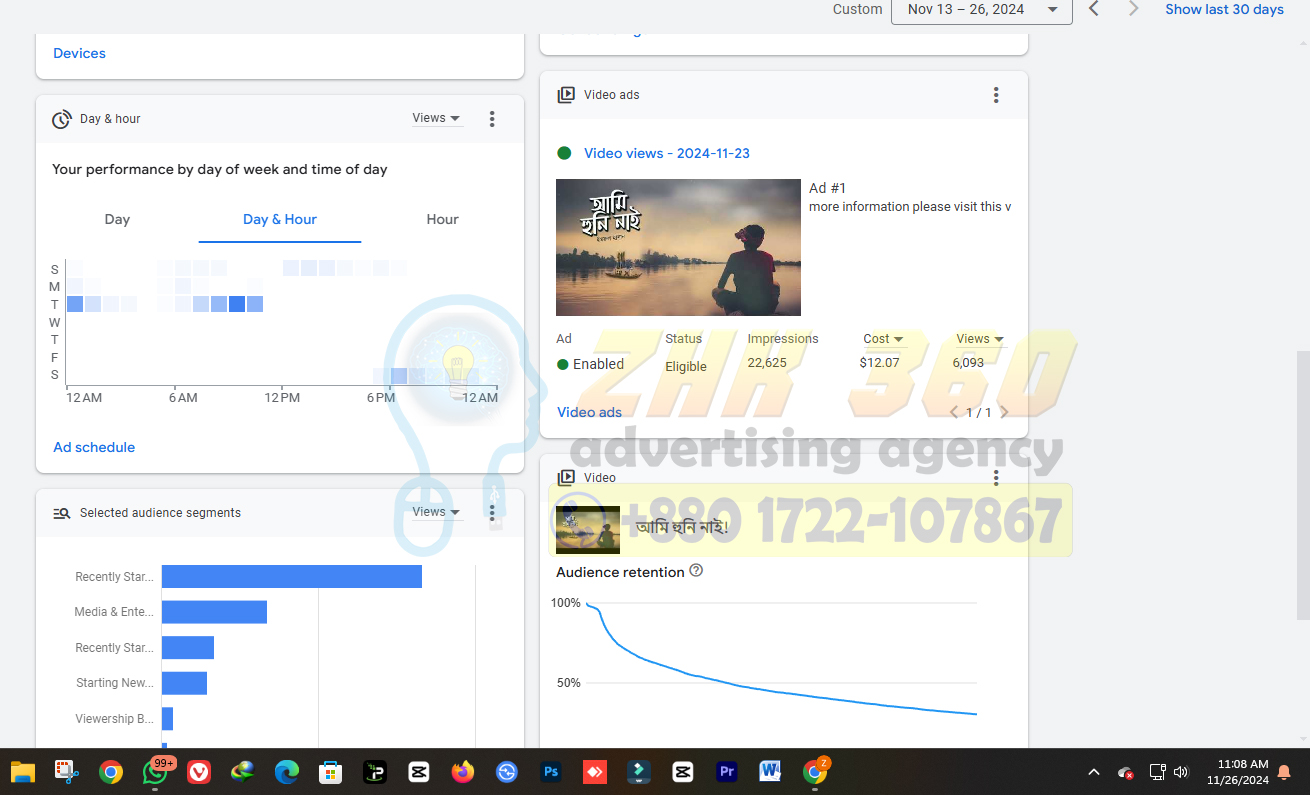Open the Filmora taskbar icon
The height and width of the screenshot is (795, 1310).
[638, 772]
